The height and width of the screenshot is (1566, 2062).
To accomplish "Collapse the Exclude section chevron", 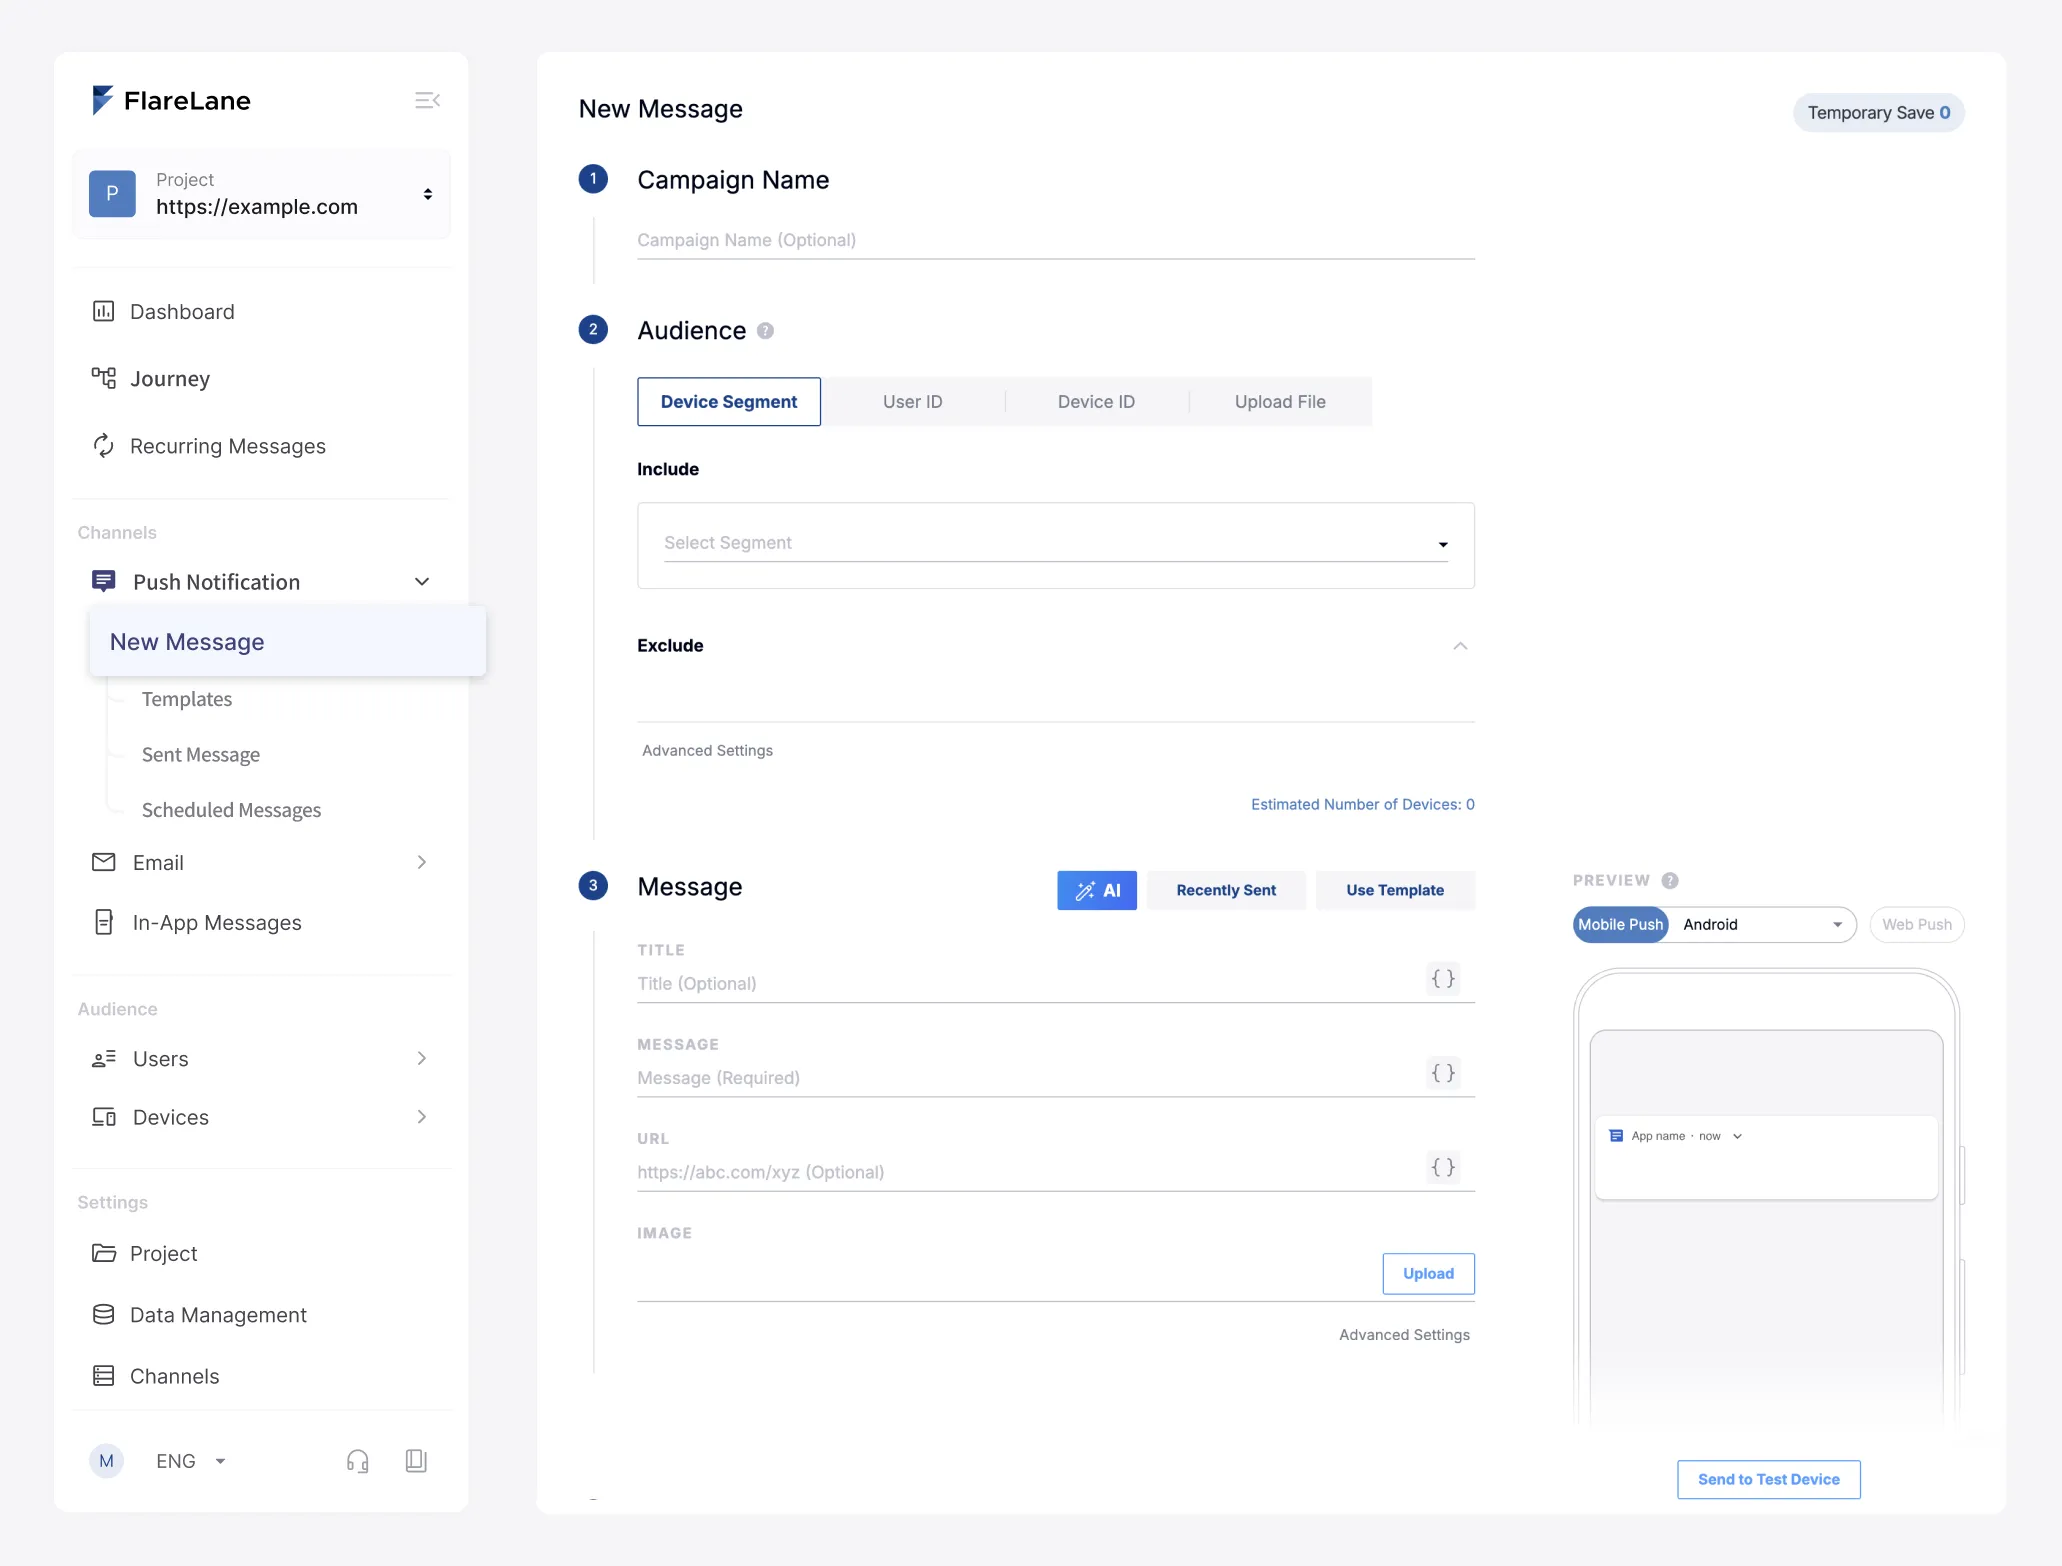I will 1460,646.
